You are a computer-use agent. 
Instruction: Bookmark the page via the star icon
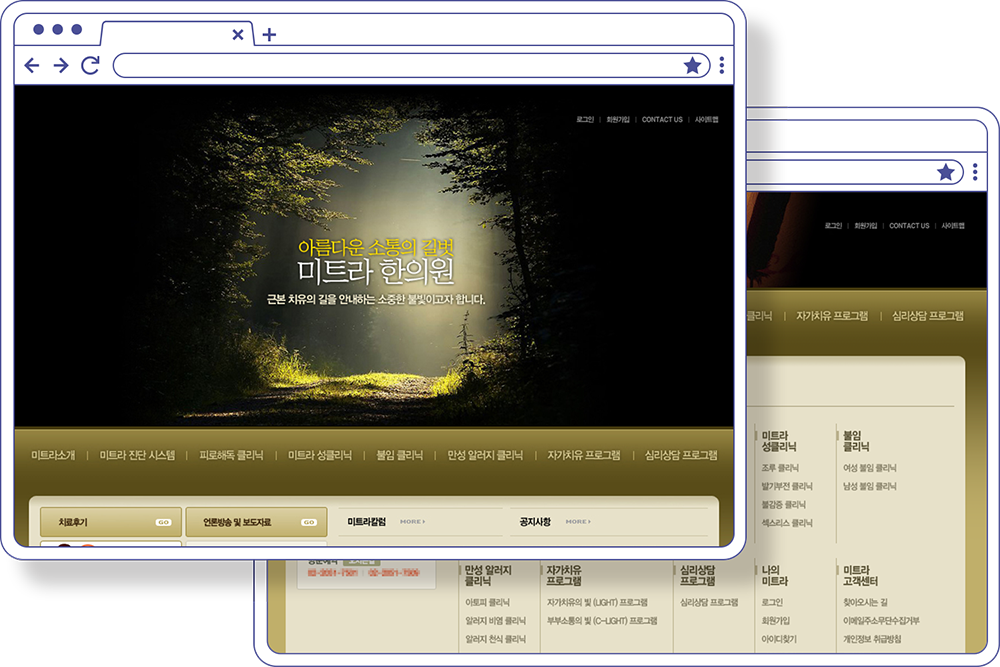pos(693,65)
